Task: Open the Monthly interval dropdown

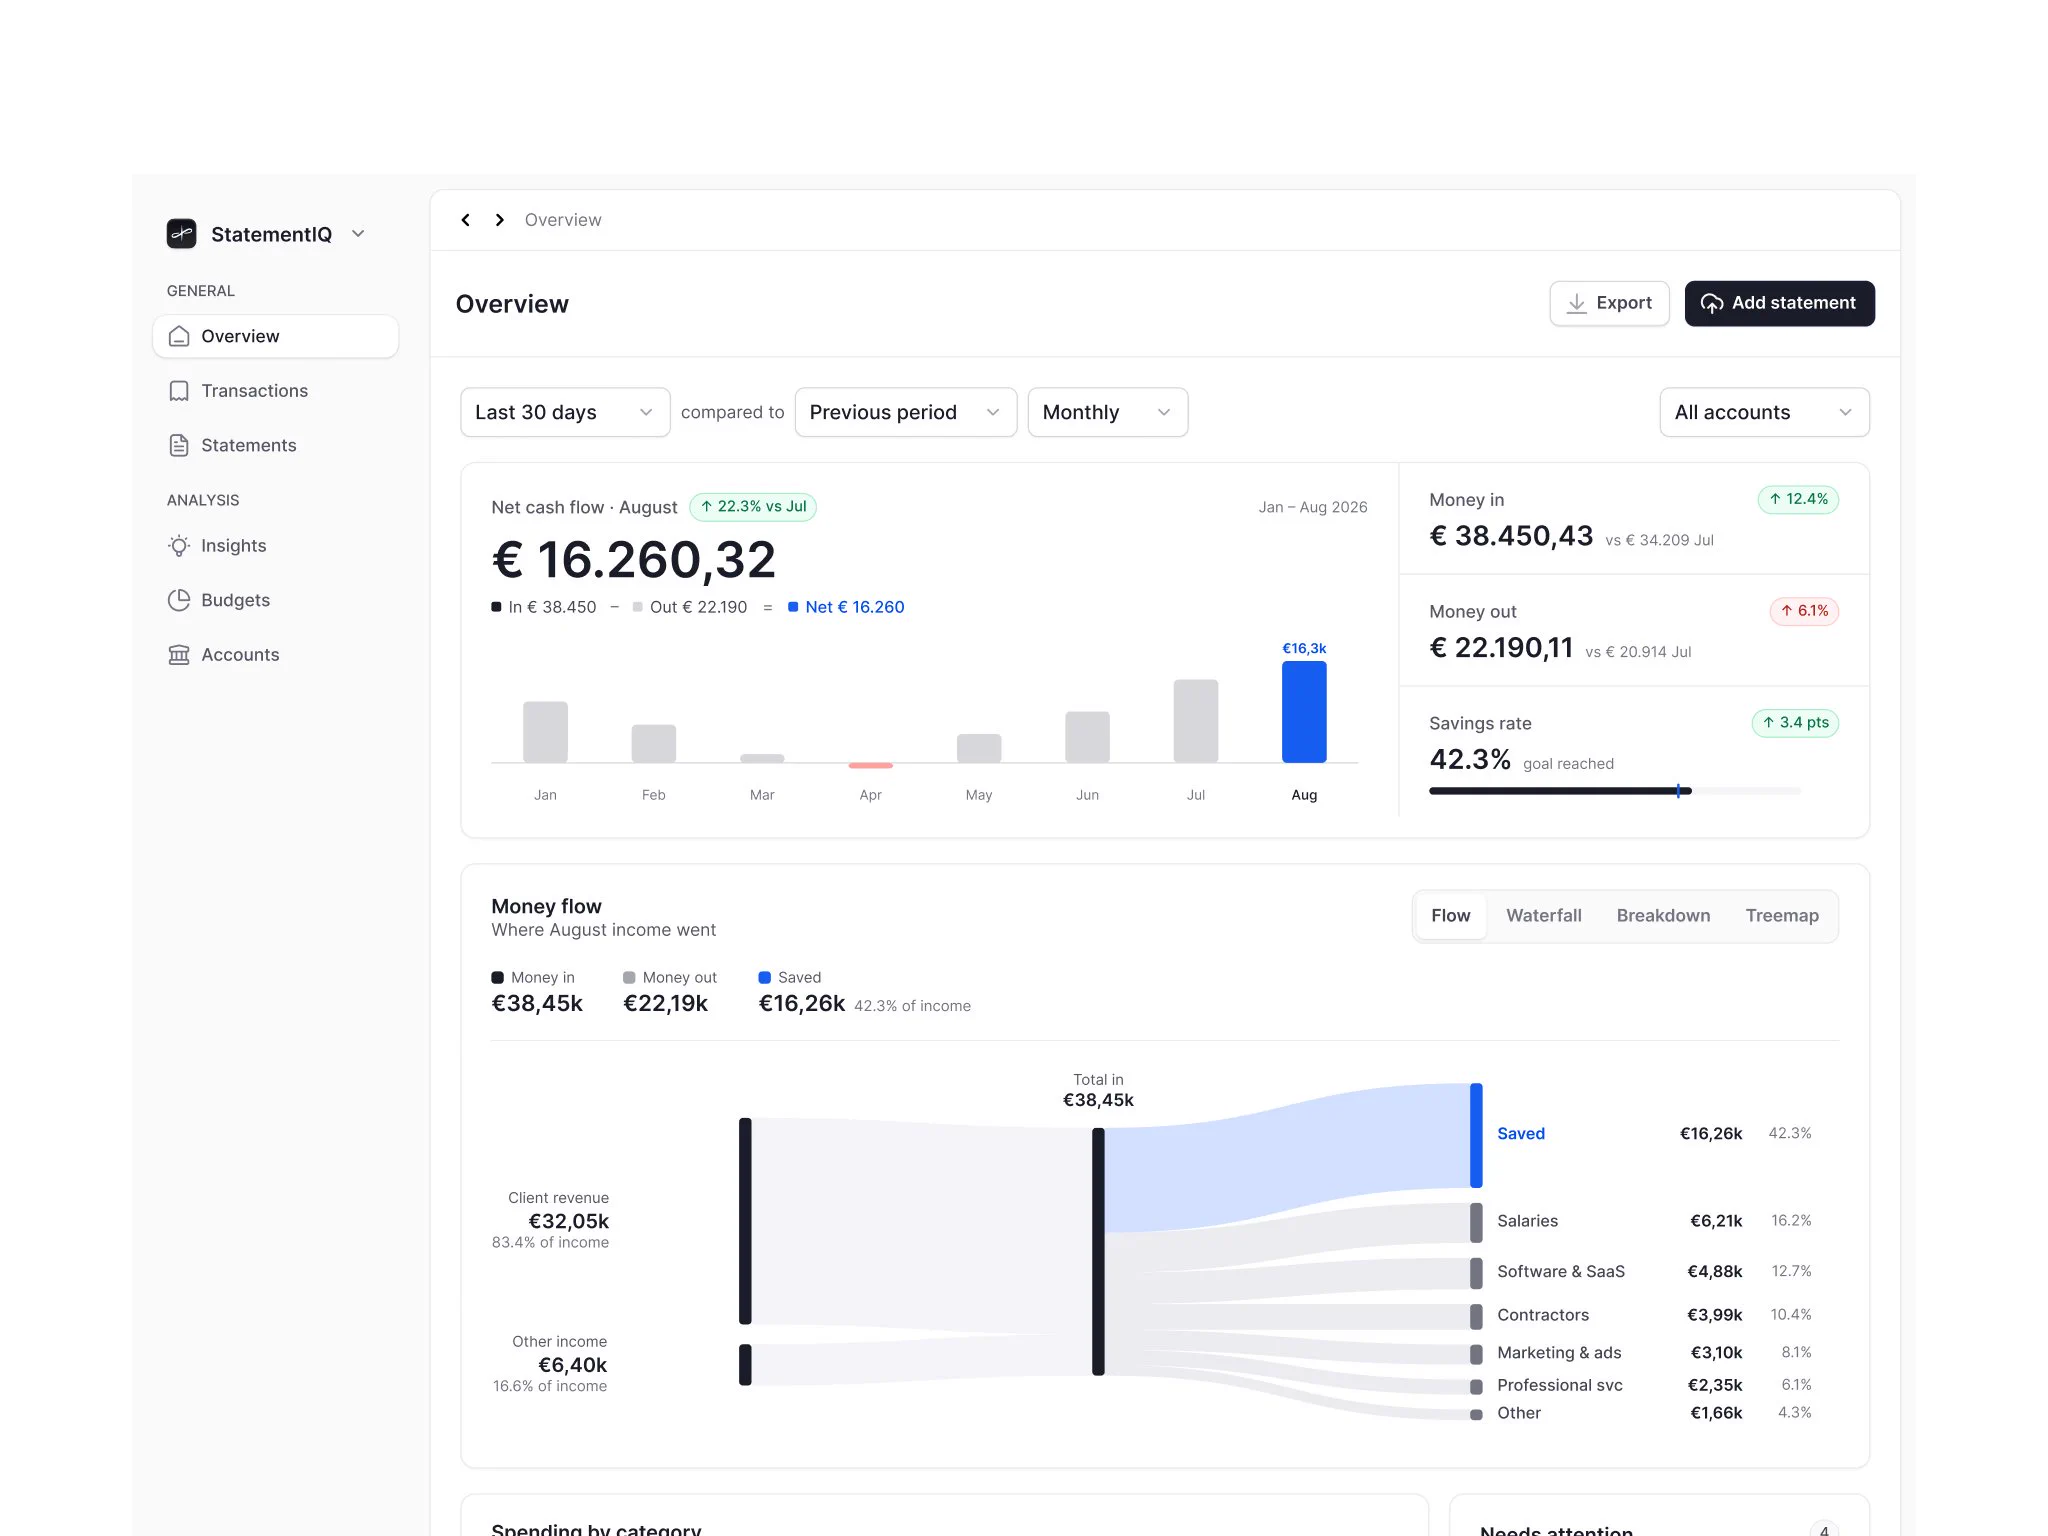Action: (x=1107, y=412)
